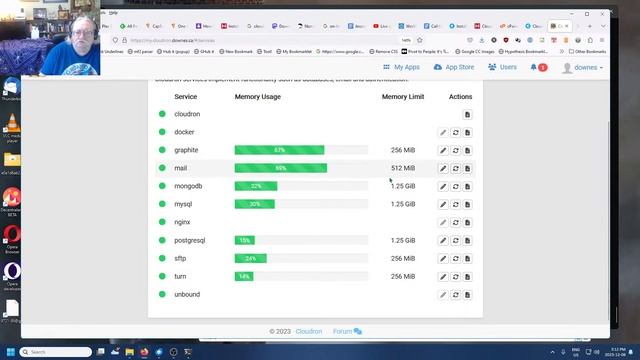Image resolution: width=640 pixels, height=360 pixels.
Task: Click the taskbar Search box
Action: tap(56, 352)
